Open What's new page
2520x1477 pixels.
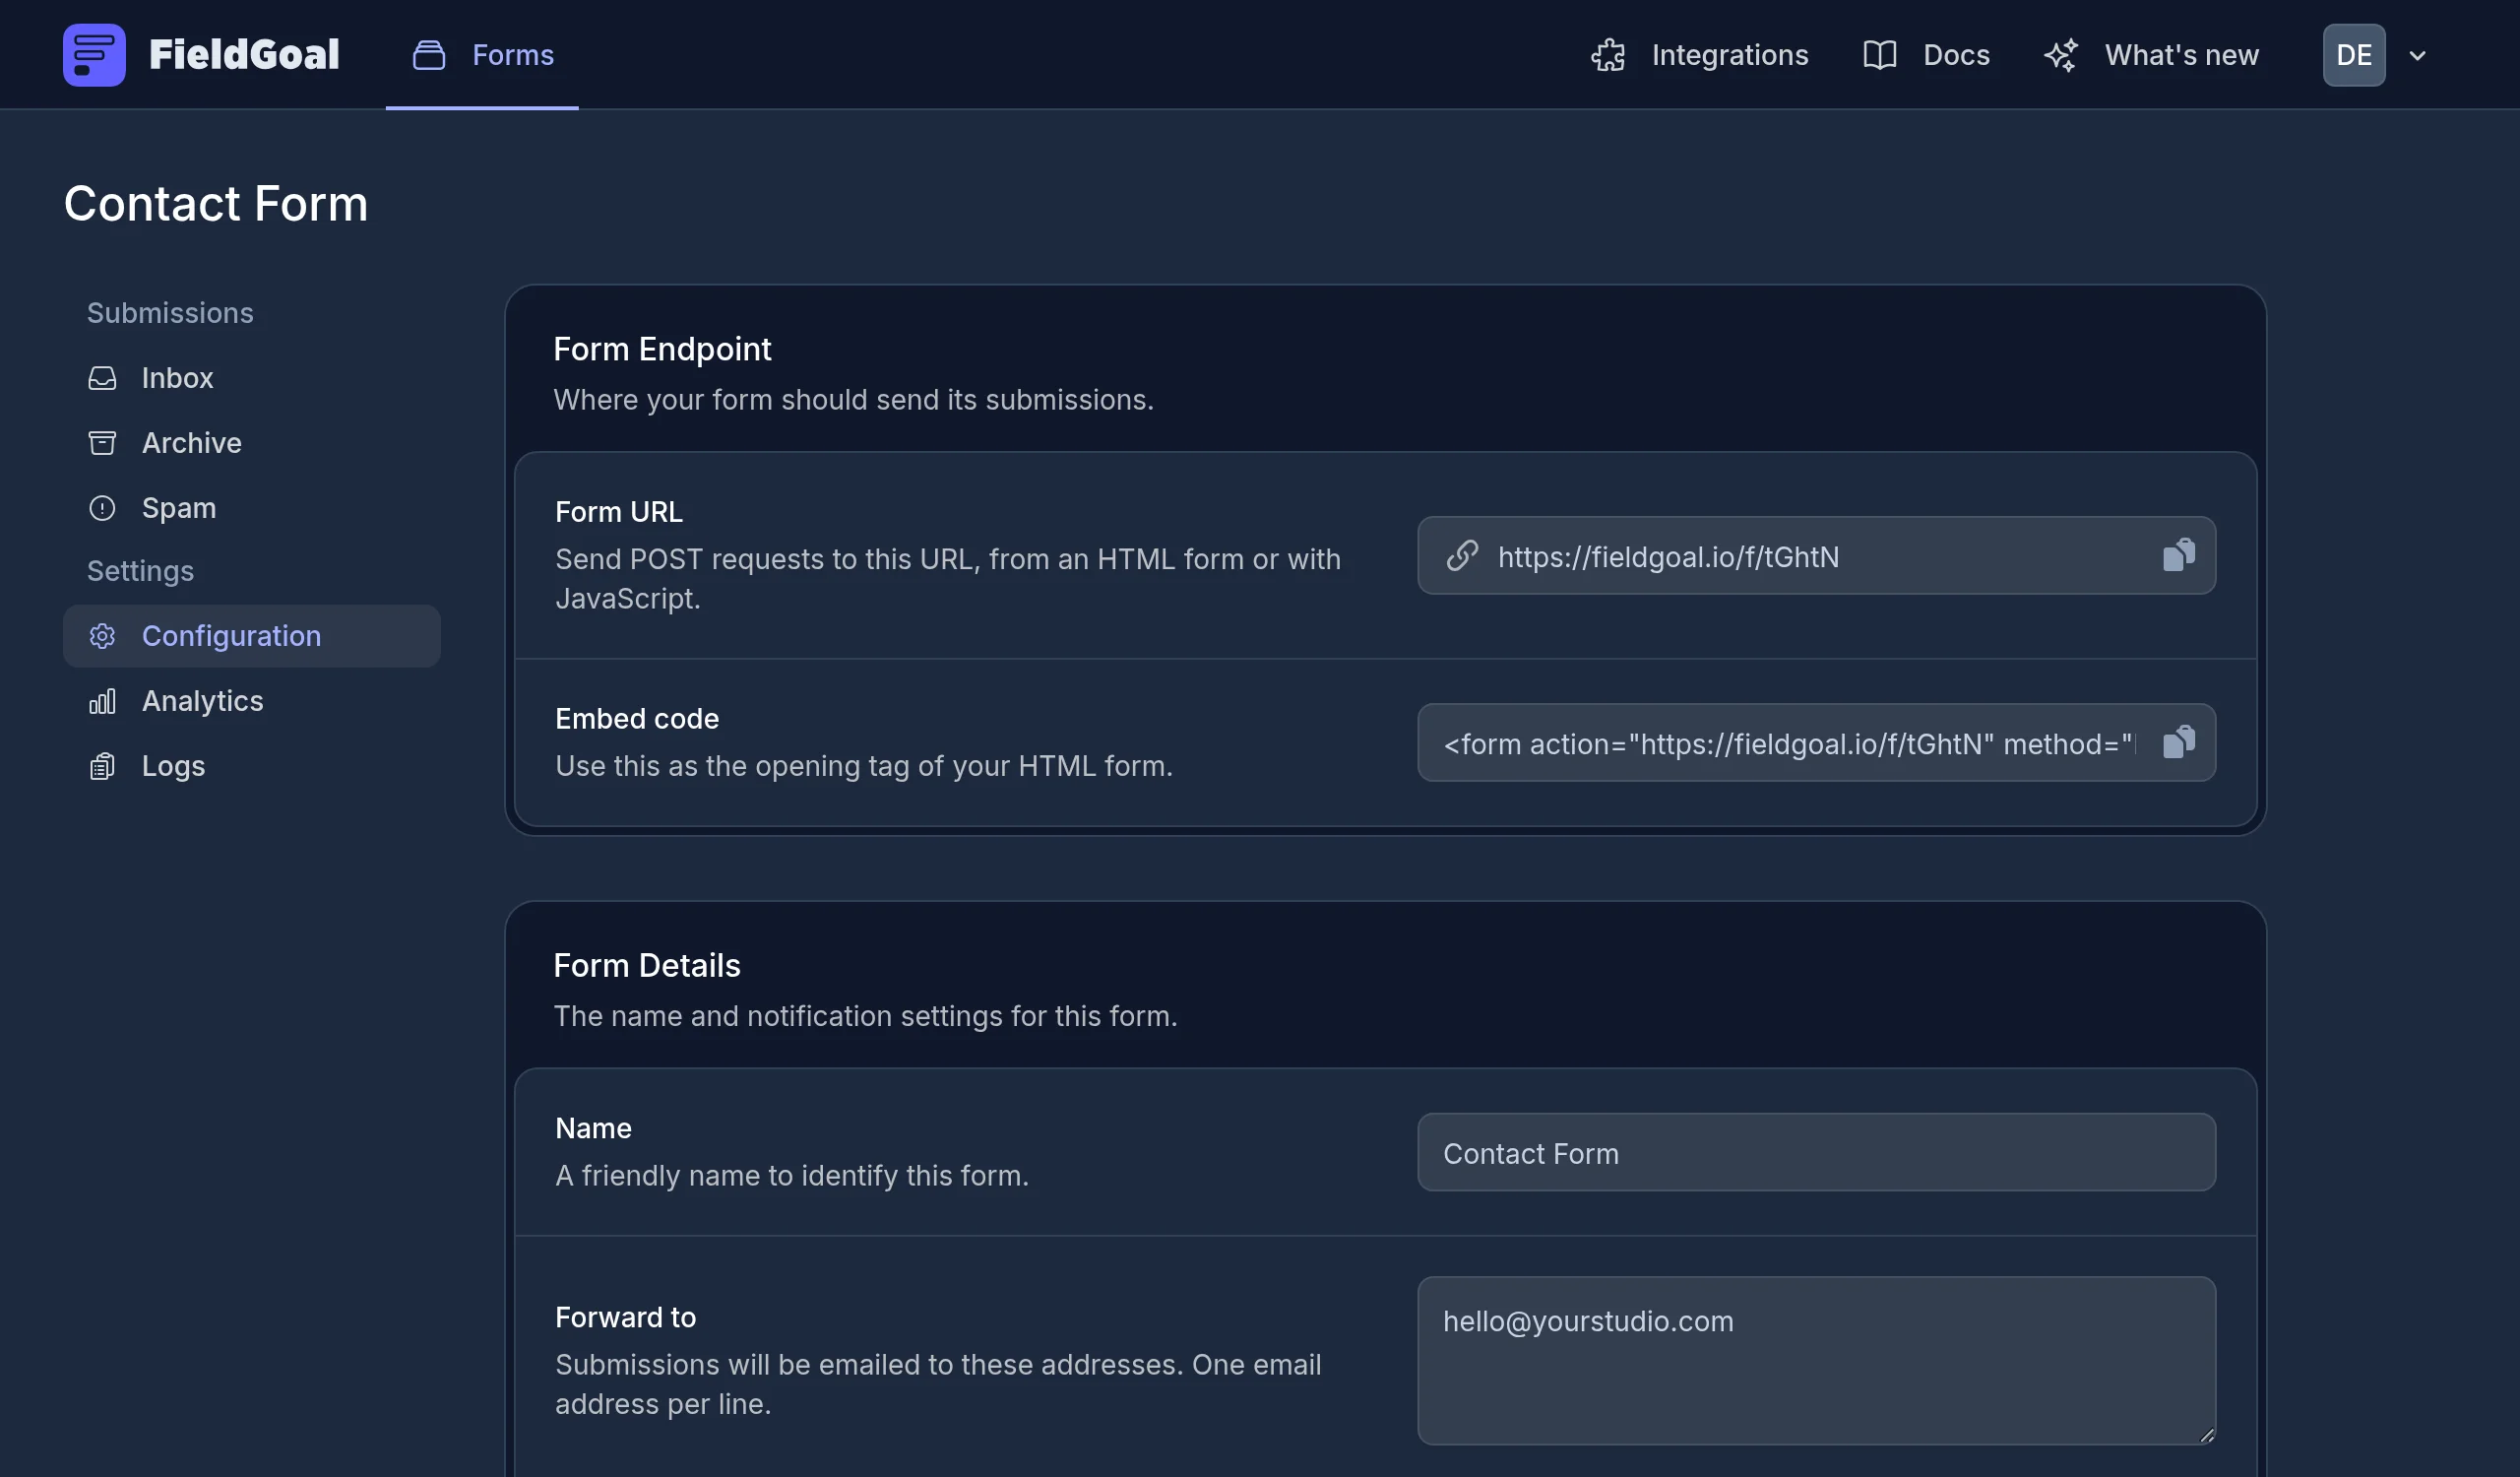(2151, 55)
